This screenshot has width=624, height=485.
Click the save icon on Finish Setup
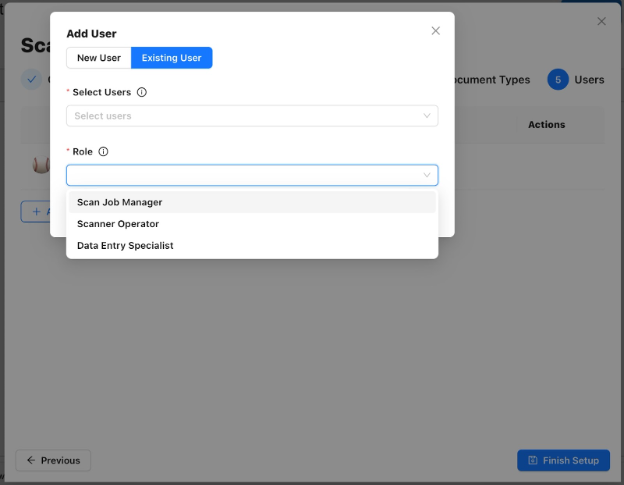pyautogui.click(x=532, y=460)
